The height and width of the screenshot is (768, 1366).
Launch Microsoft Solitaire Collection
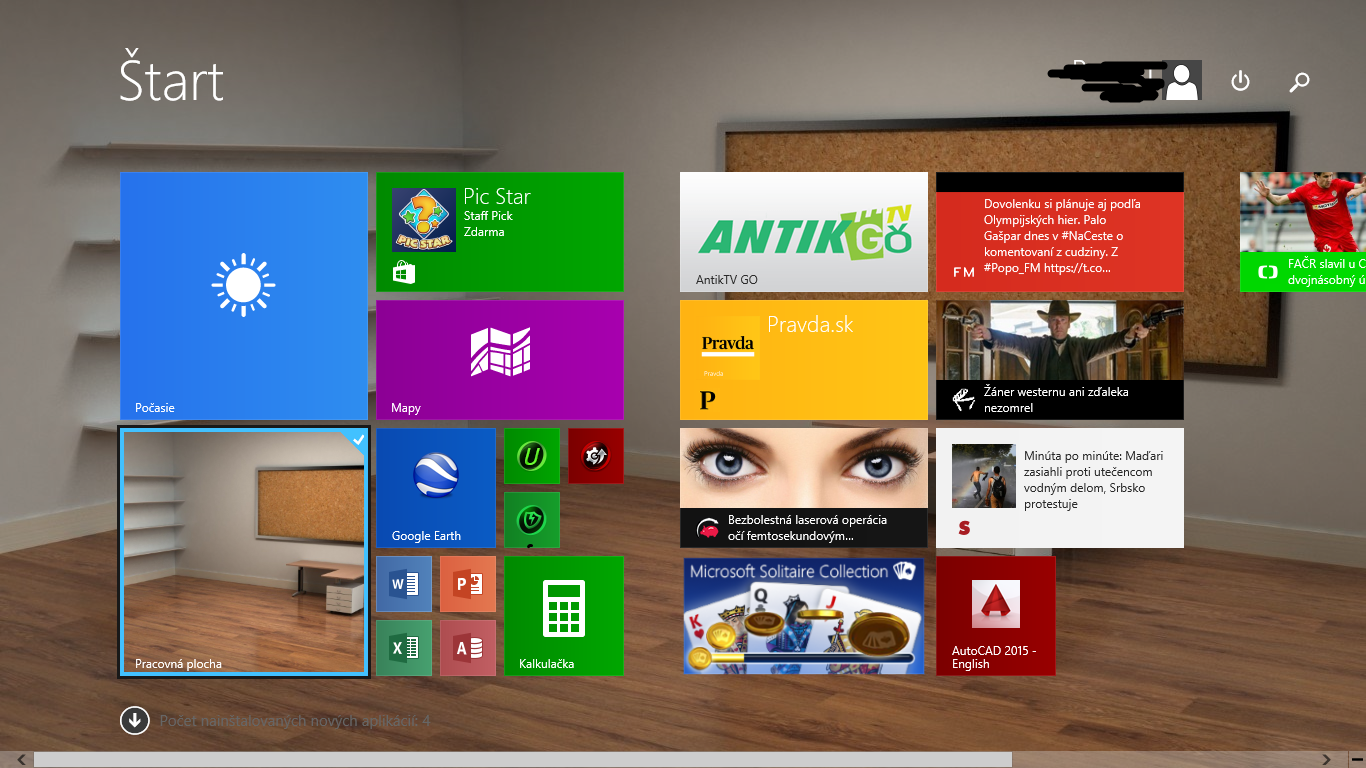pos(804,616)
